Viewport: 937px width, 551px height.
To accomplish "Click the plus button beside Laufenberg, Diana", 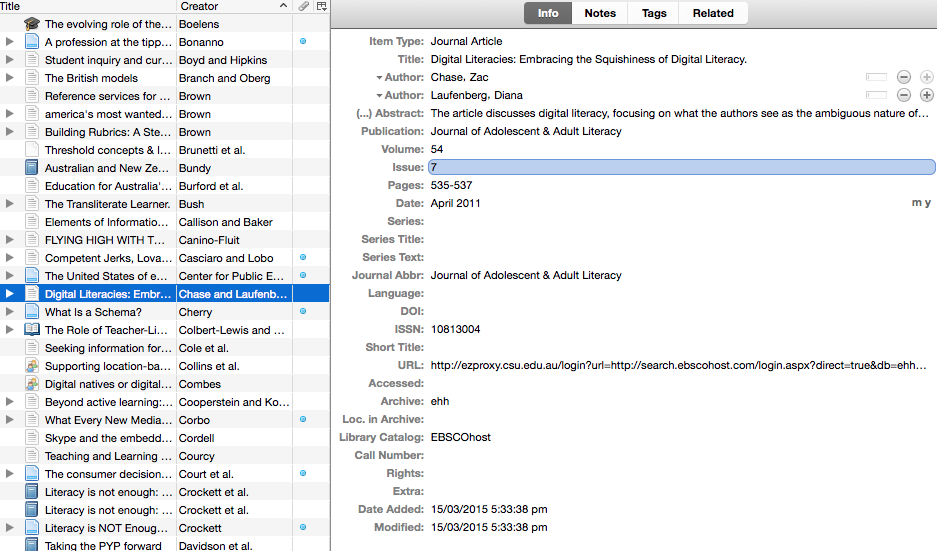I will (927, 95).
